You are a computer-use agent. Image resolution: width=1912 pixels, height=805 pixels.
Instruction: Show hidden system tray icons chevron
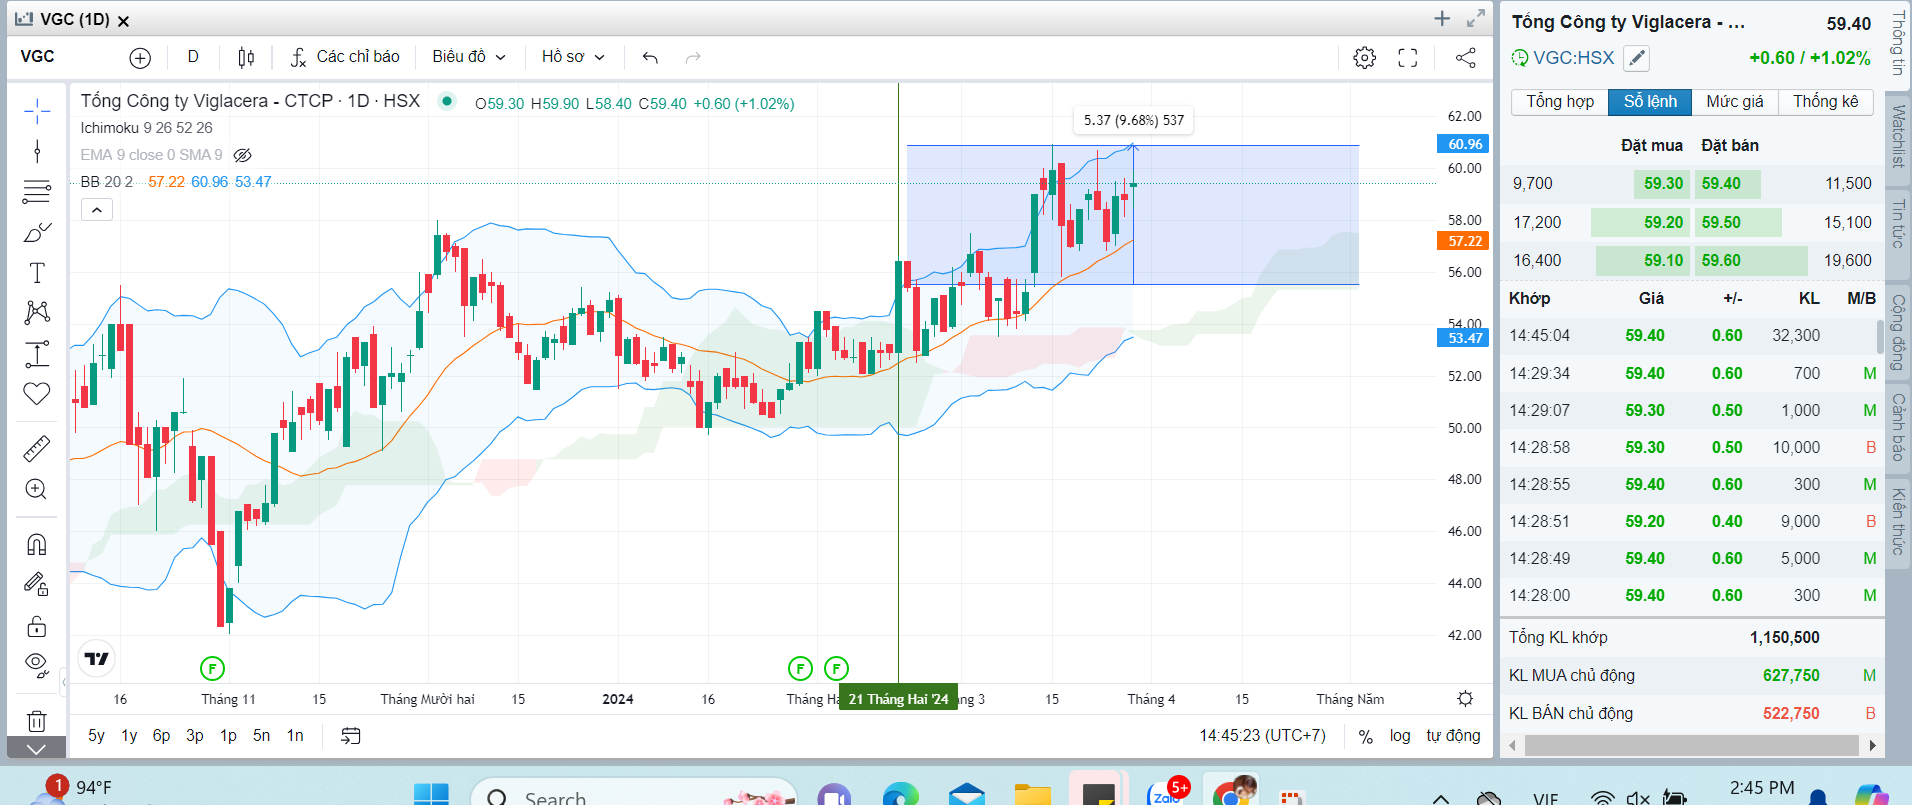(x=1441, y=798)
